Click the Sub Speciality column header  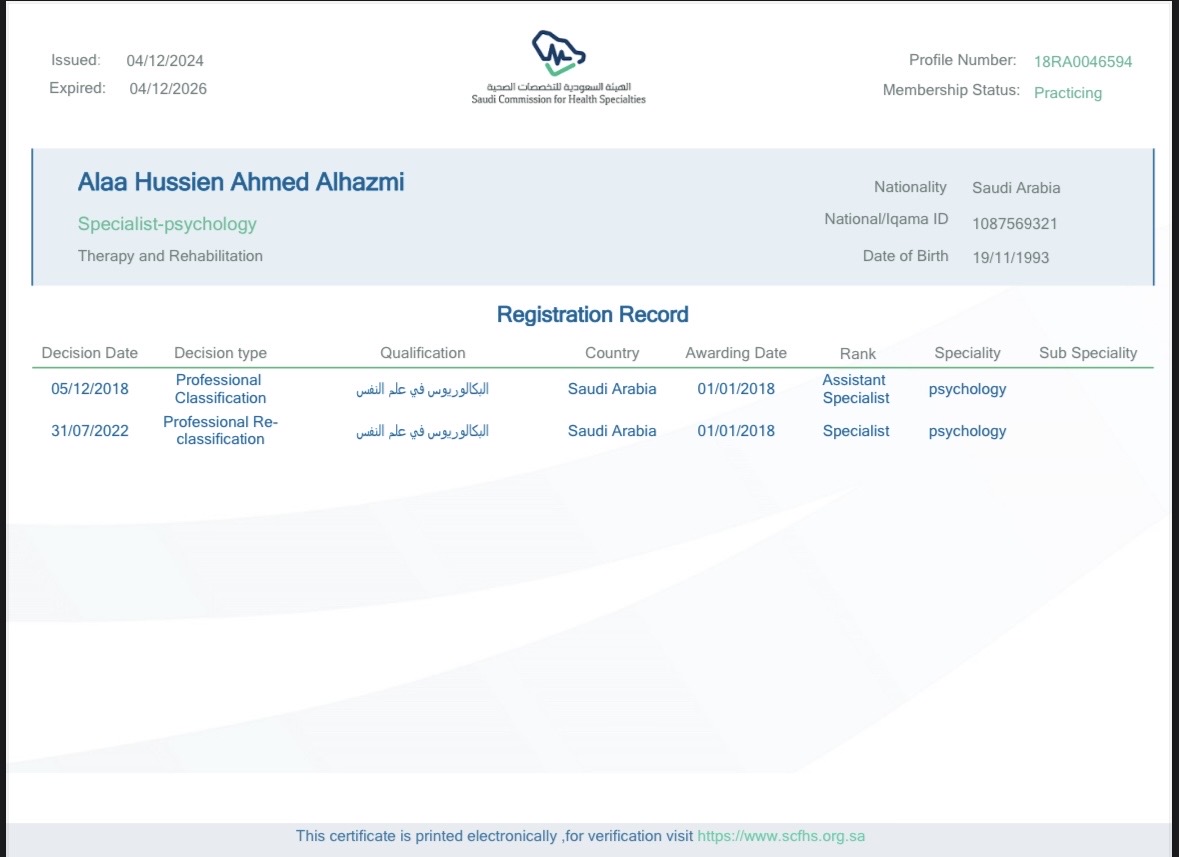click(x=1088, y=353)
